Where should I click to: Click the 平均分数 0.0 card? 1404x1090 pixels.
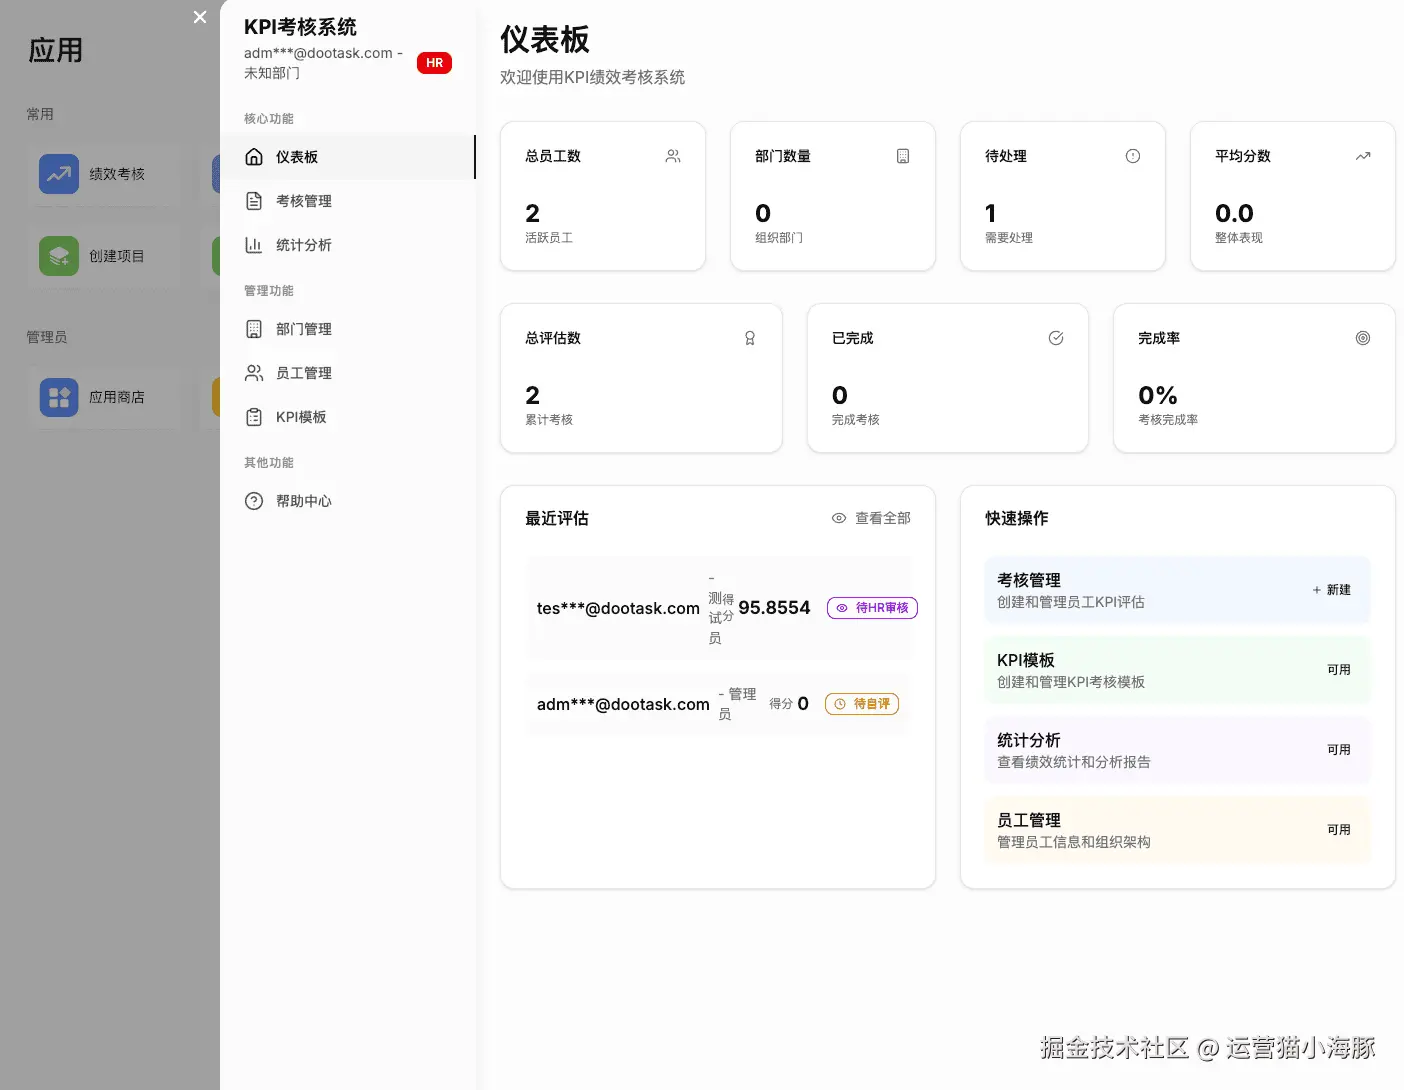click(x=1293, y=196)
